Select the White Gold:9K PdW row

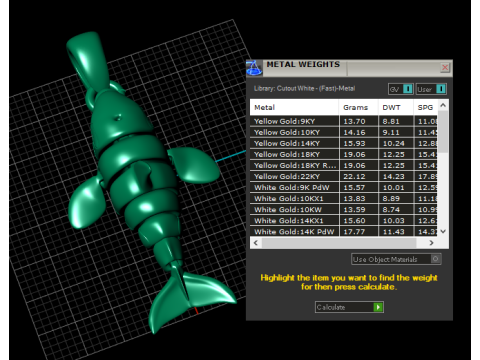tap(344, 187)
